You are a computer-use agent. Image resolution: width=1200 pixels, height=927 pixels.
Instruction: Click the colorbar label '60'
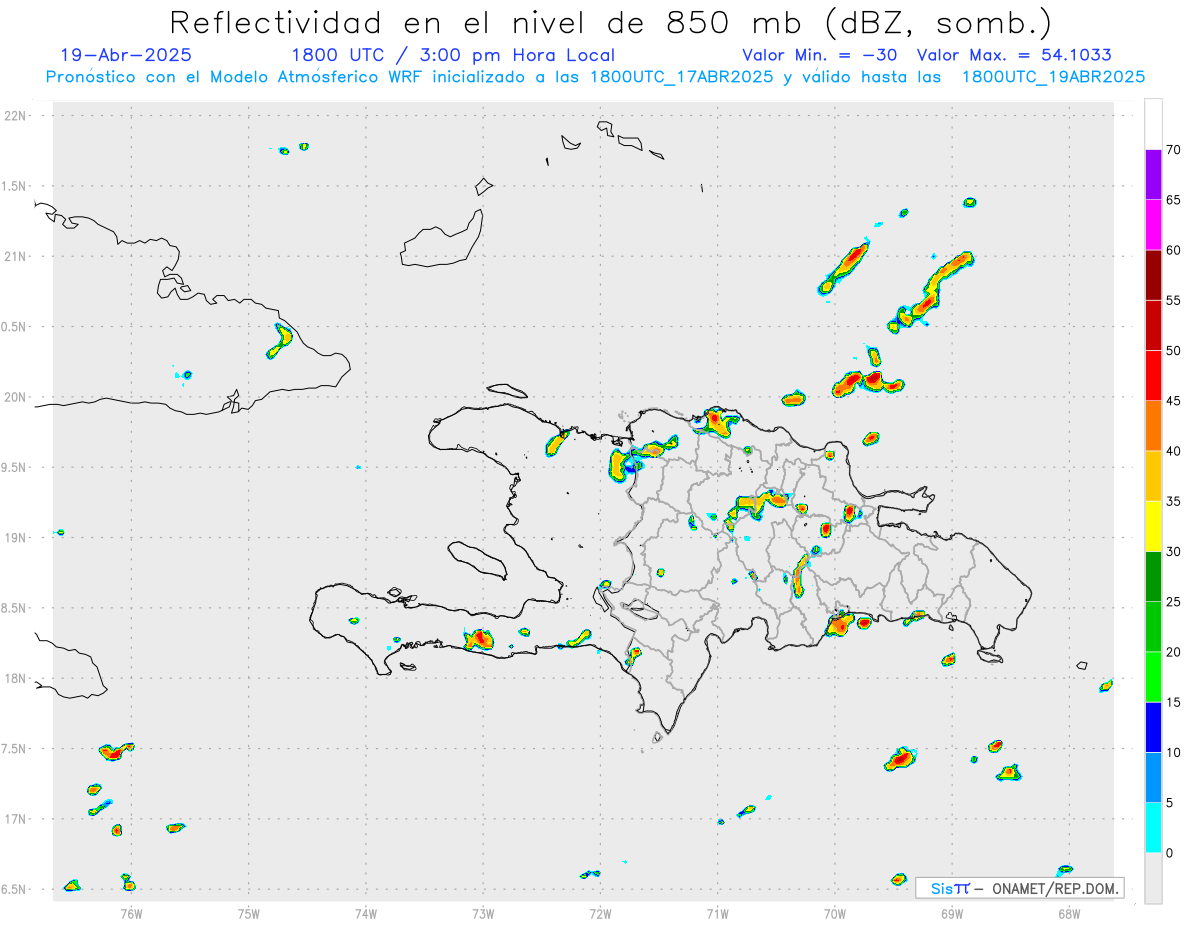tap(1173, 250)
